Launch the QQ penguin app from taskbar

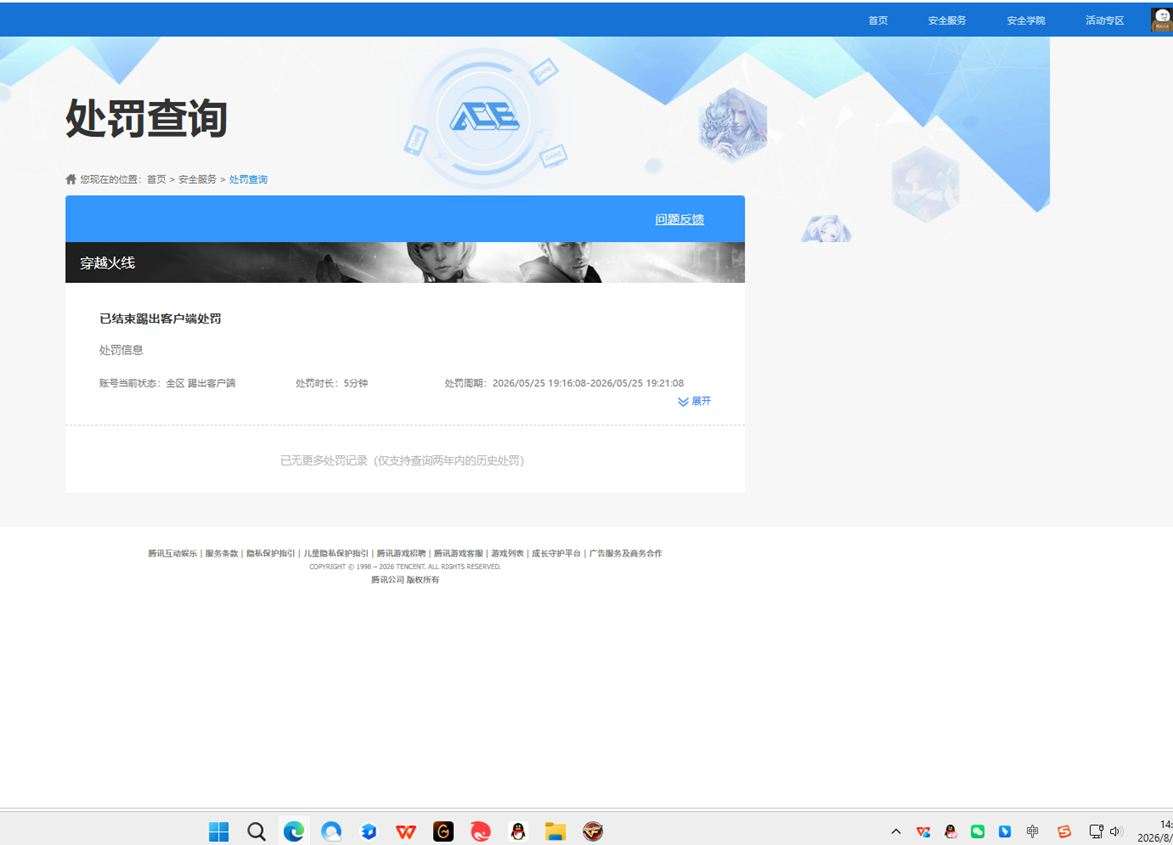tap(518, 832)
